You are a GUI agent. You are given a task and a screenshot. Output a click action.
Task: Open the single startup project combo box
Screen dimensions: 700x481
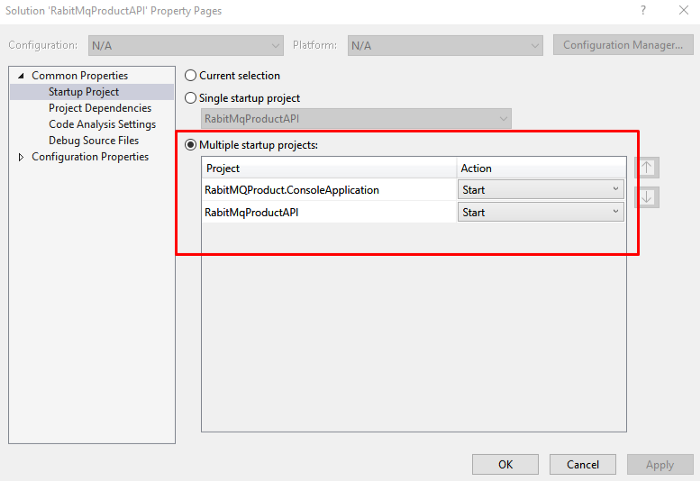(x=356, y=119)
